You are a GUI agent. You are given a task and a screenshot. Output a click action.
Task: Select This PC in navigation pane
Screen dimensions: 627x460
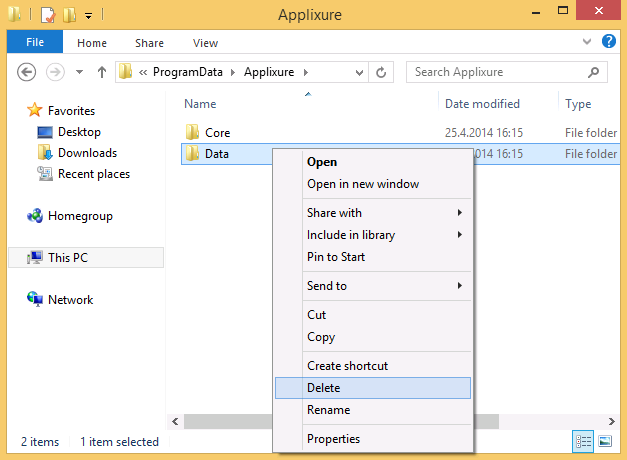pyautogui.click(x=86, y=258)
